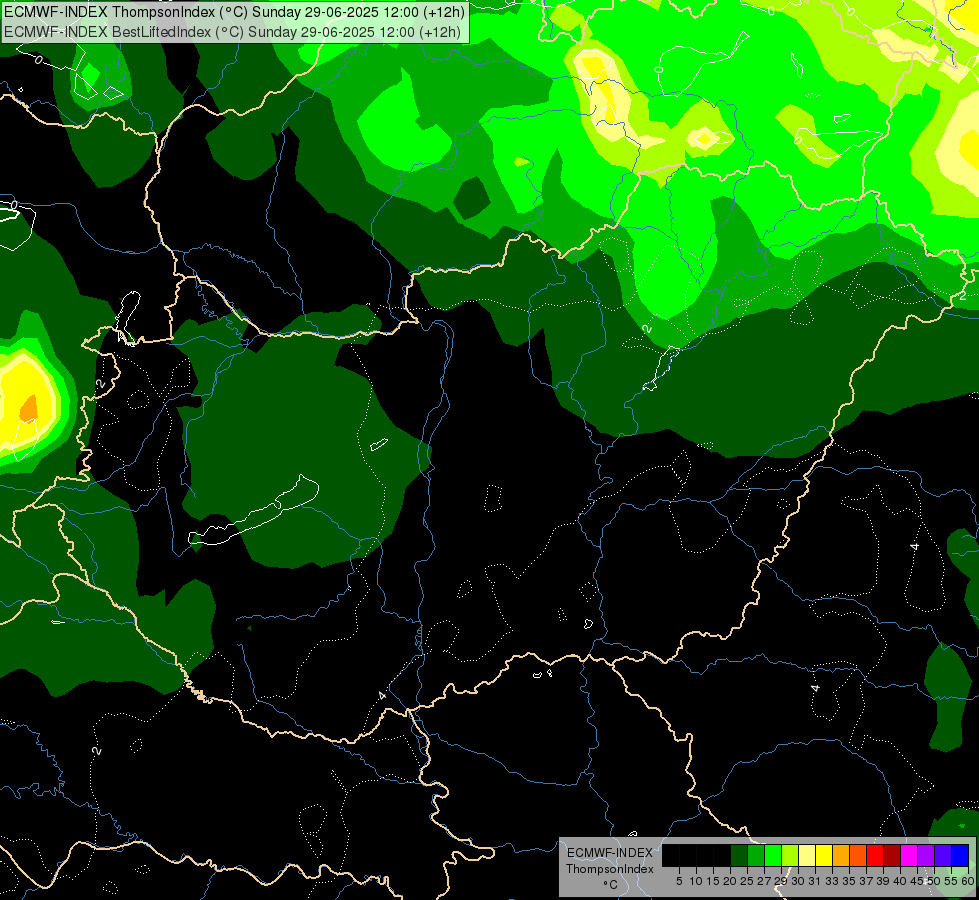
Task: Click the legend unit '°C'
Action: (x=610, y=885)
